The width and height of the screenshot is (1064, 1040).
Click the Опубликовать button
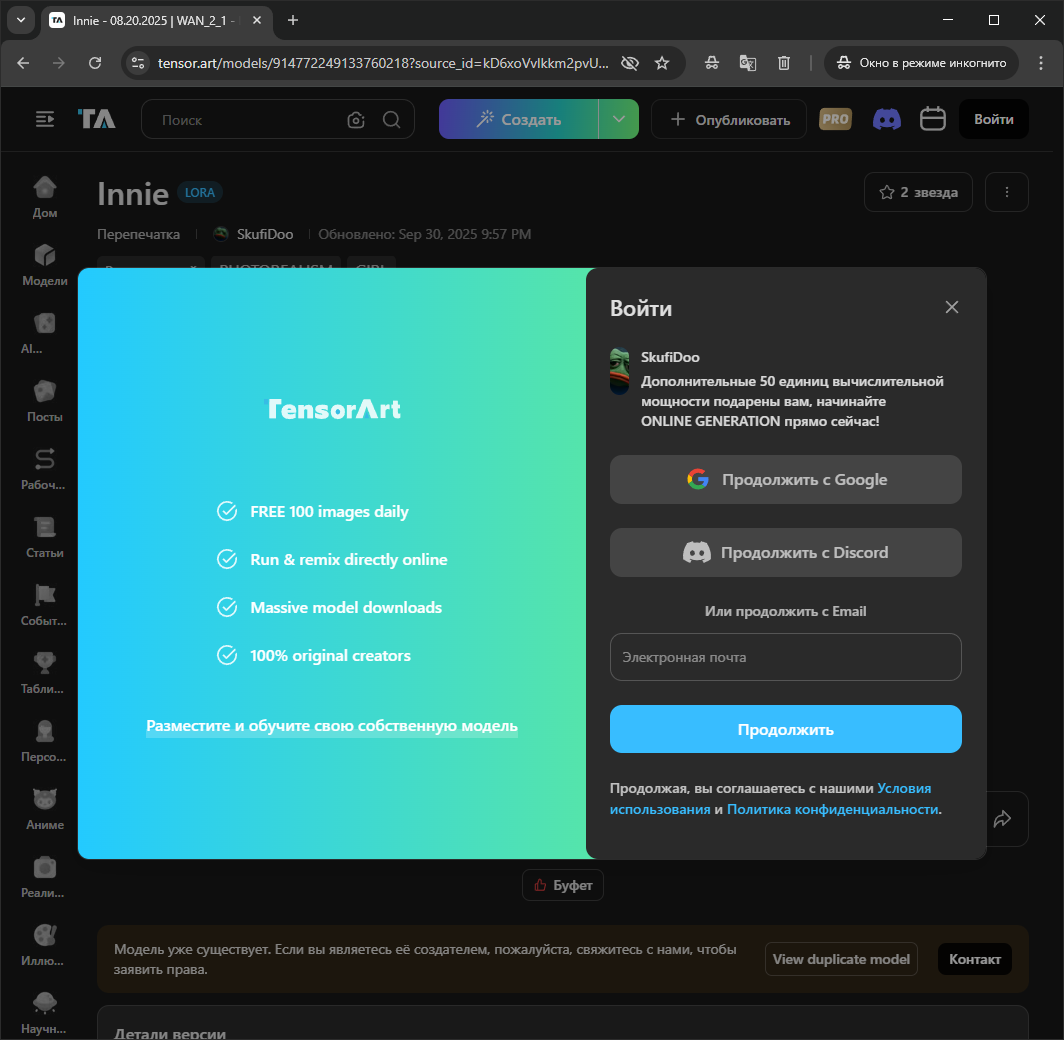click(x=729, y=119)
